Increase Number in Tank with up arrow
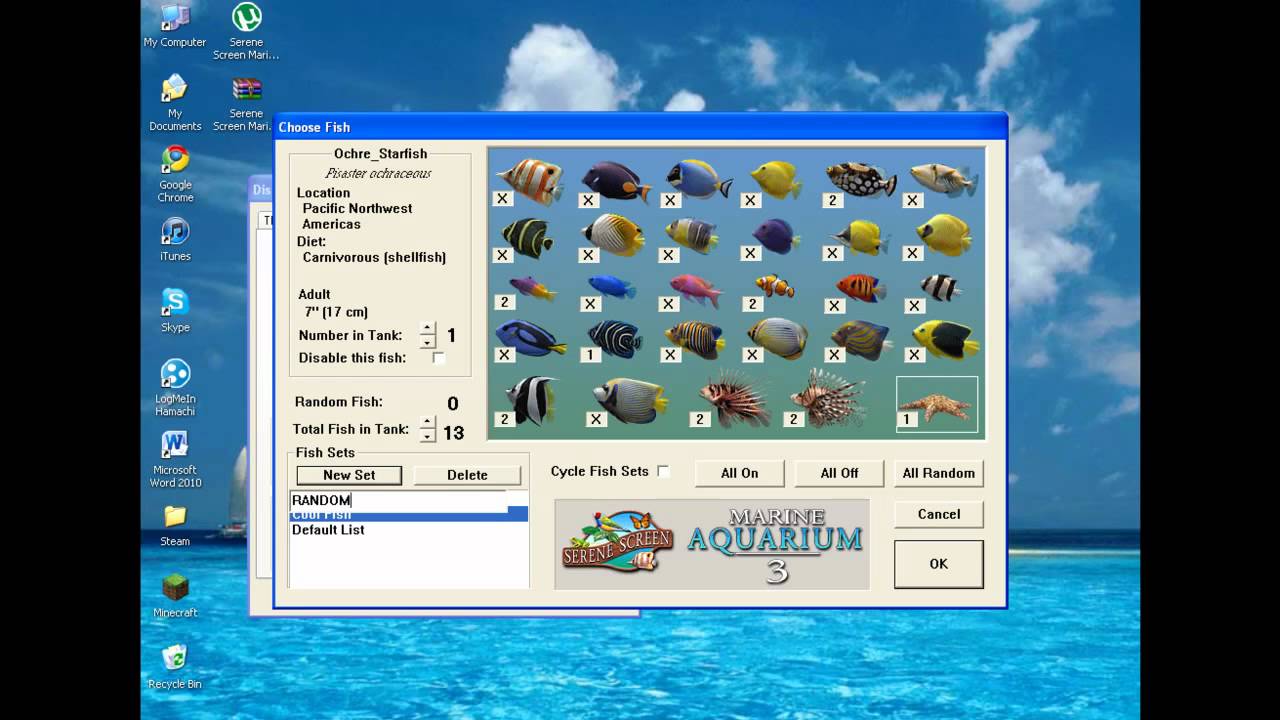 coord(428,329)
